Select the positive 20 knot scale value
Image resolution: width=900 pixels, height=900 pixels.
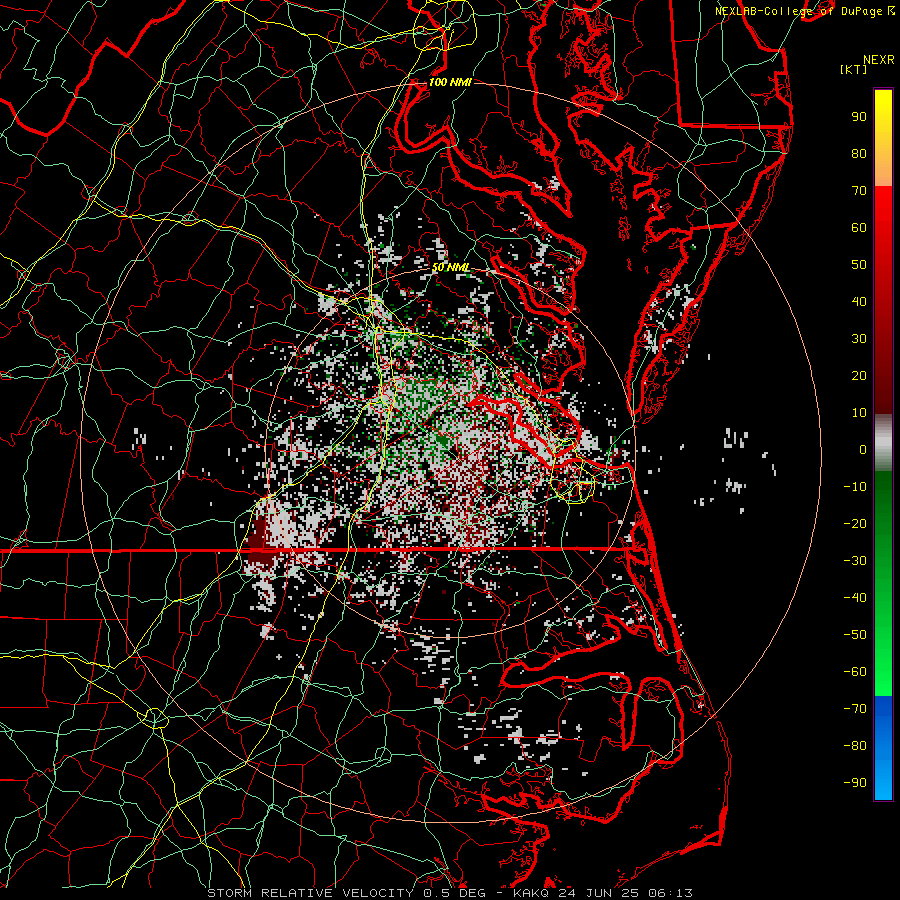859,376
